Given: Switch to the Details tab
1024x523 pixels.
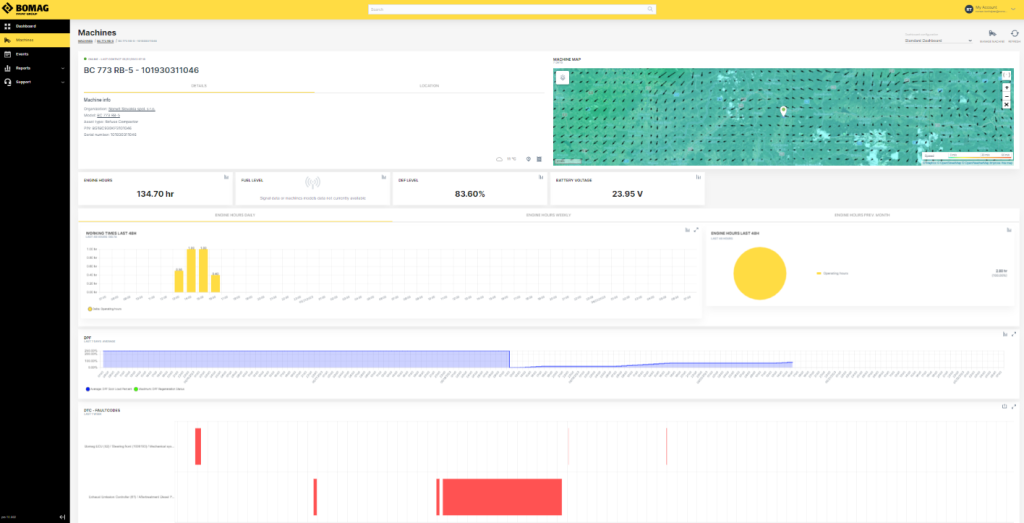Looking at the screenshot, I should [199, 86].
